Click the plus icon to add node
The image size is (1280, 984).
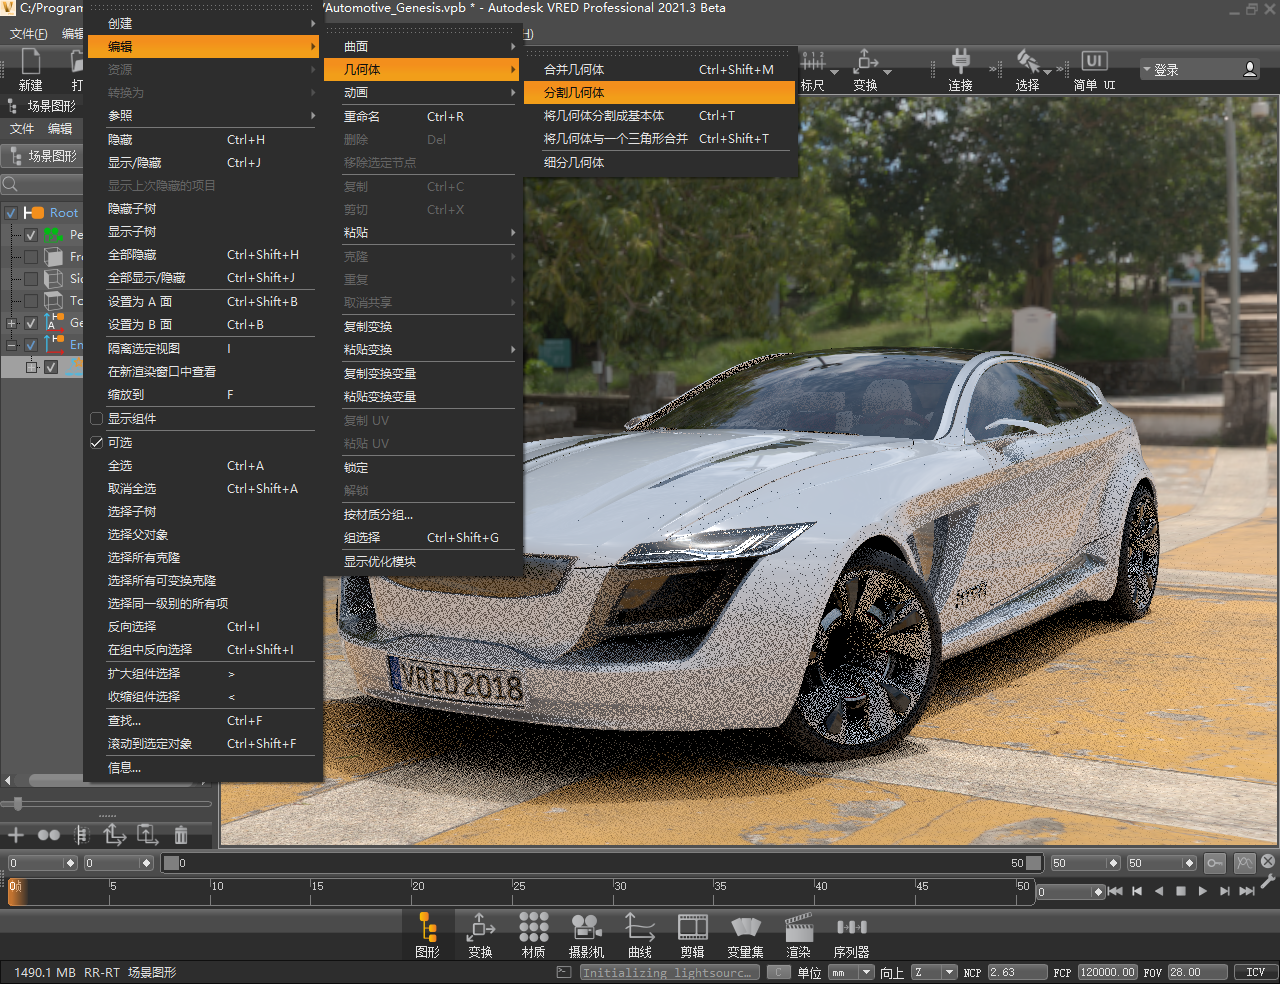16,834
